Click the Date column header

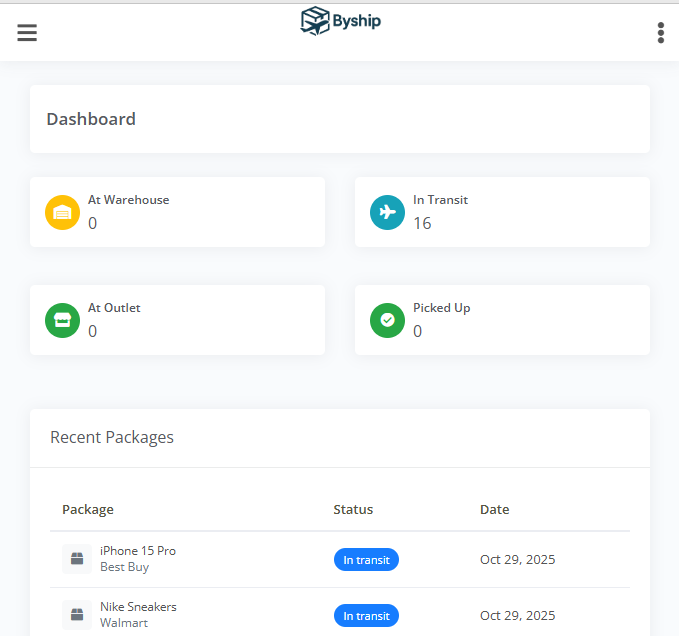[495, 509]
